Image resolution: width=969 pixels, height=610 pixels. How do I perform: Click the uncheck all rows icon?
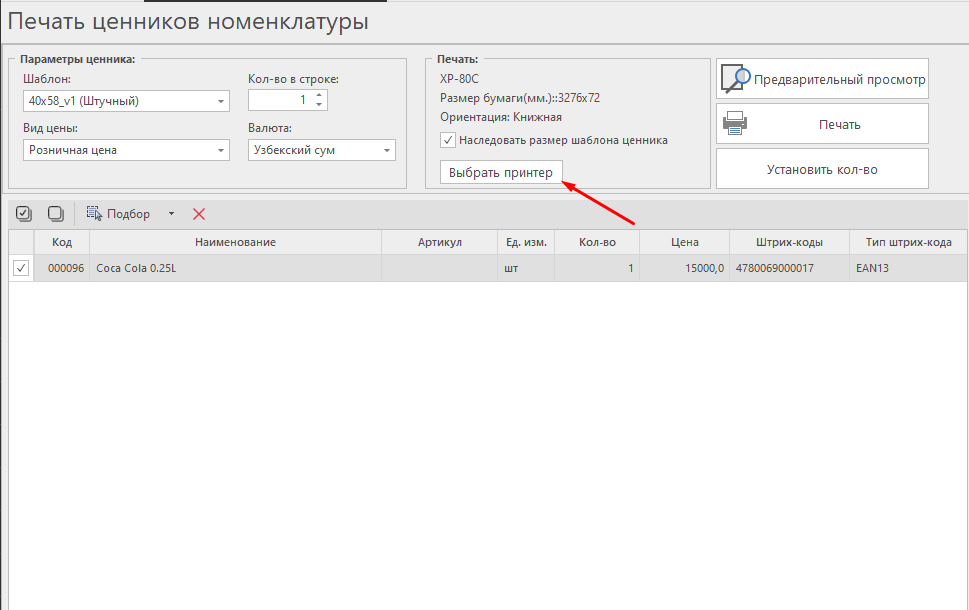tap(56, 213)
